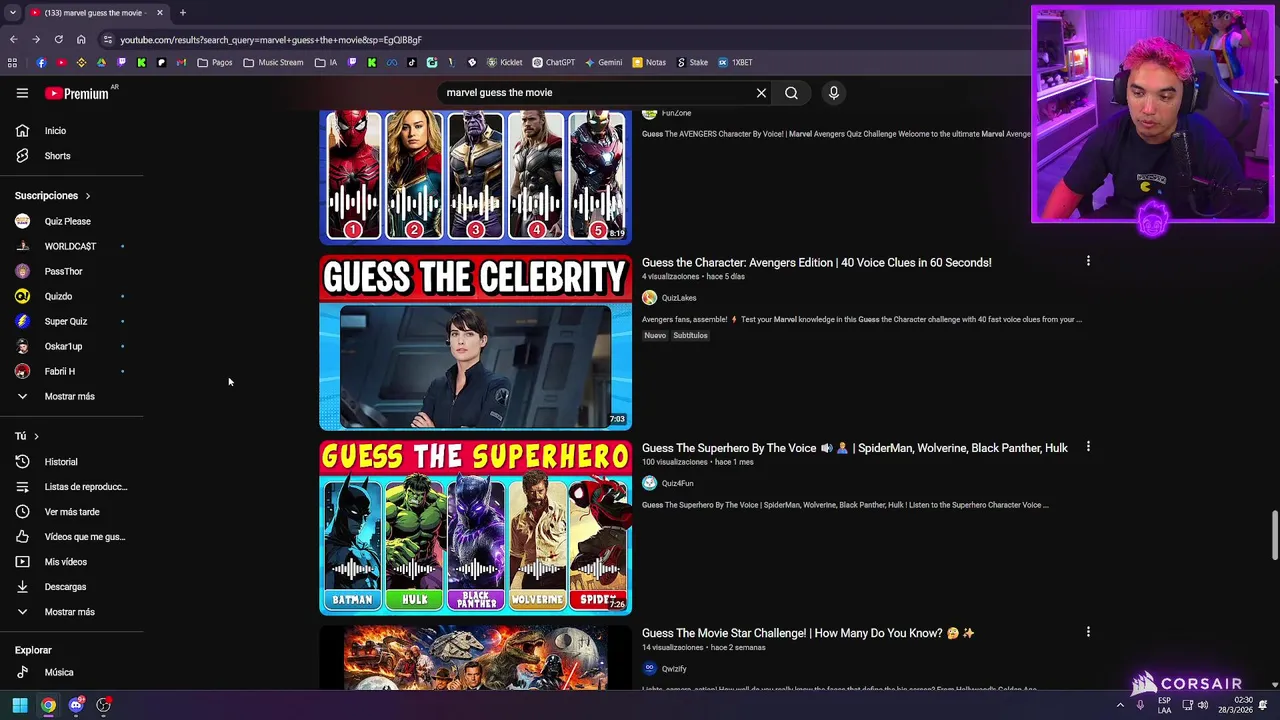Open title Guess The Movie Star Challenge

click(808, 633)
